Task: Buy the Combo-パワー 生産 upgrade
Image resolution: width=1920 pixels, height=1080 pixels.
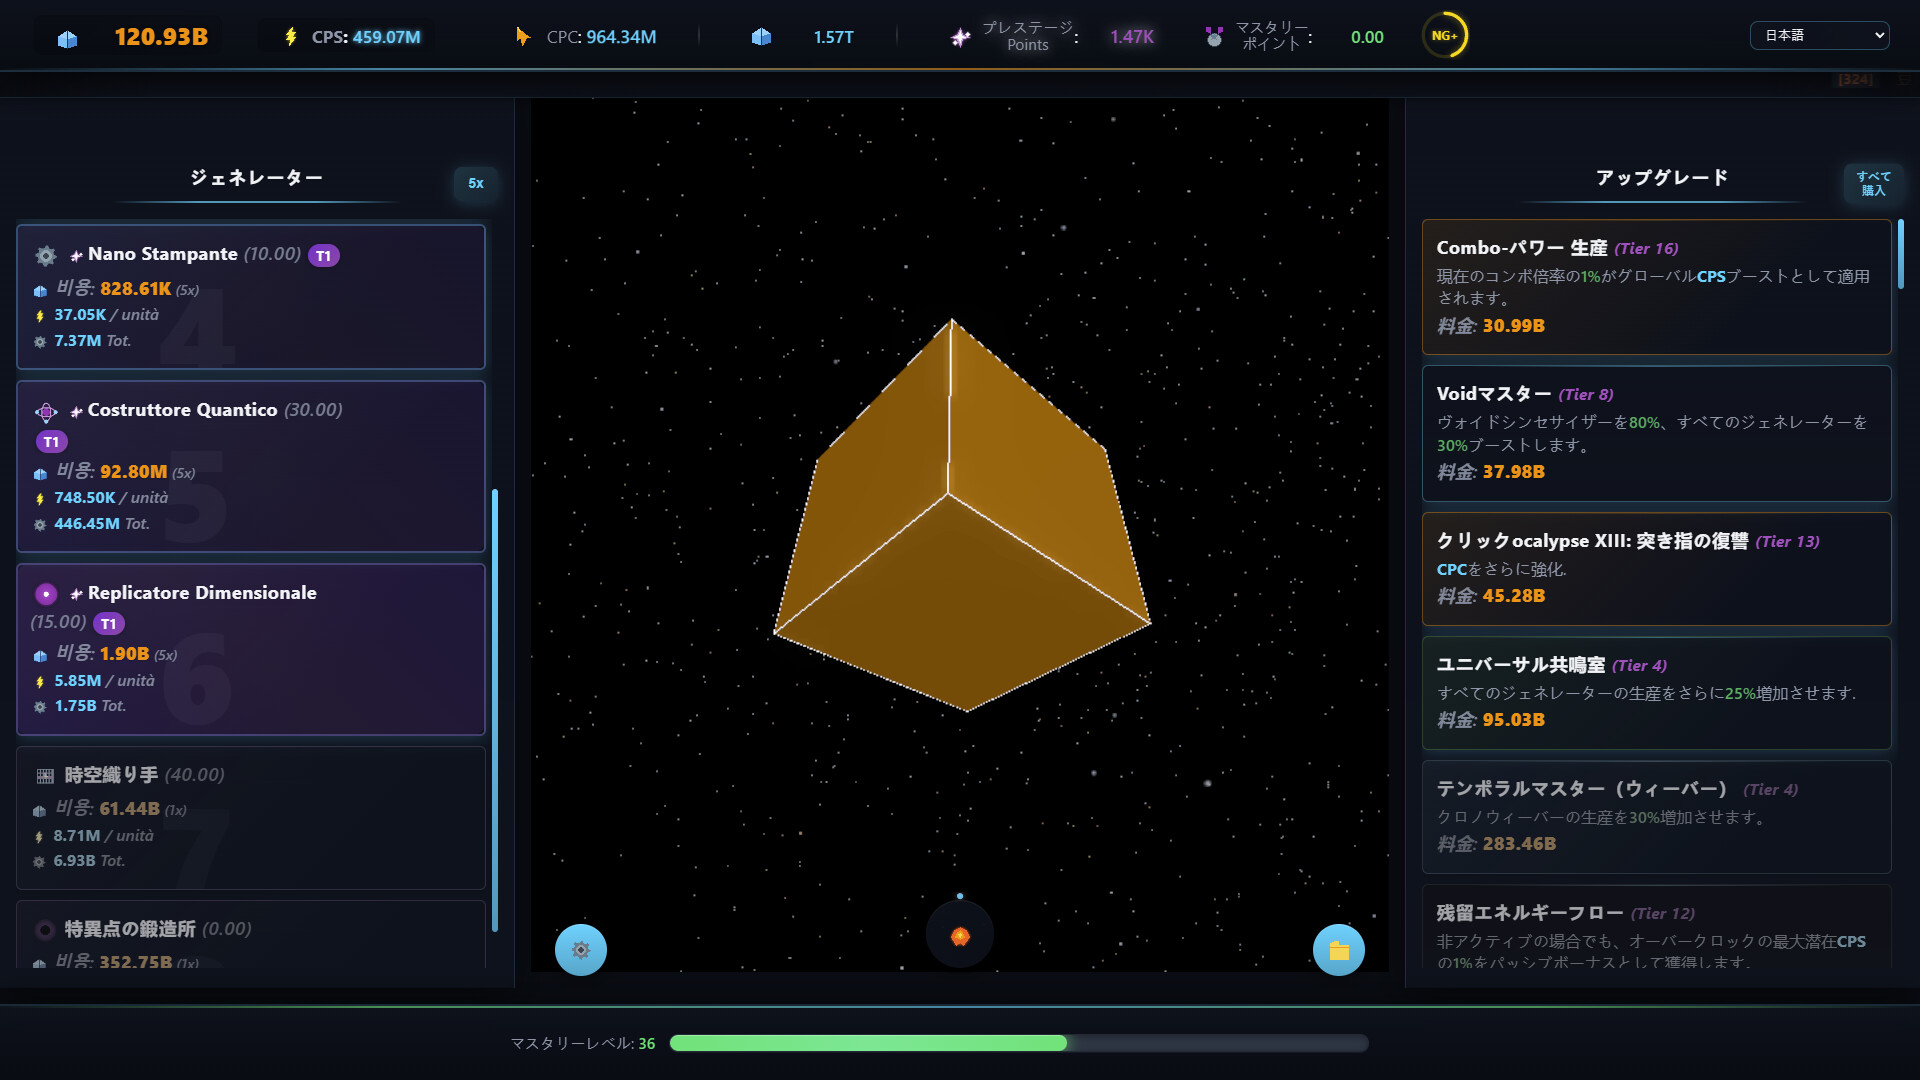Action: coord(1656,287)
